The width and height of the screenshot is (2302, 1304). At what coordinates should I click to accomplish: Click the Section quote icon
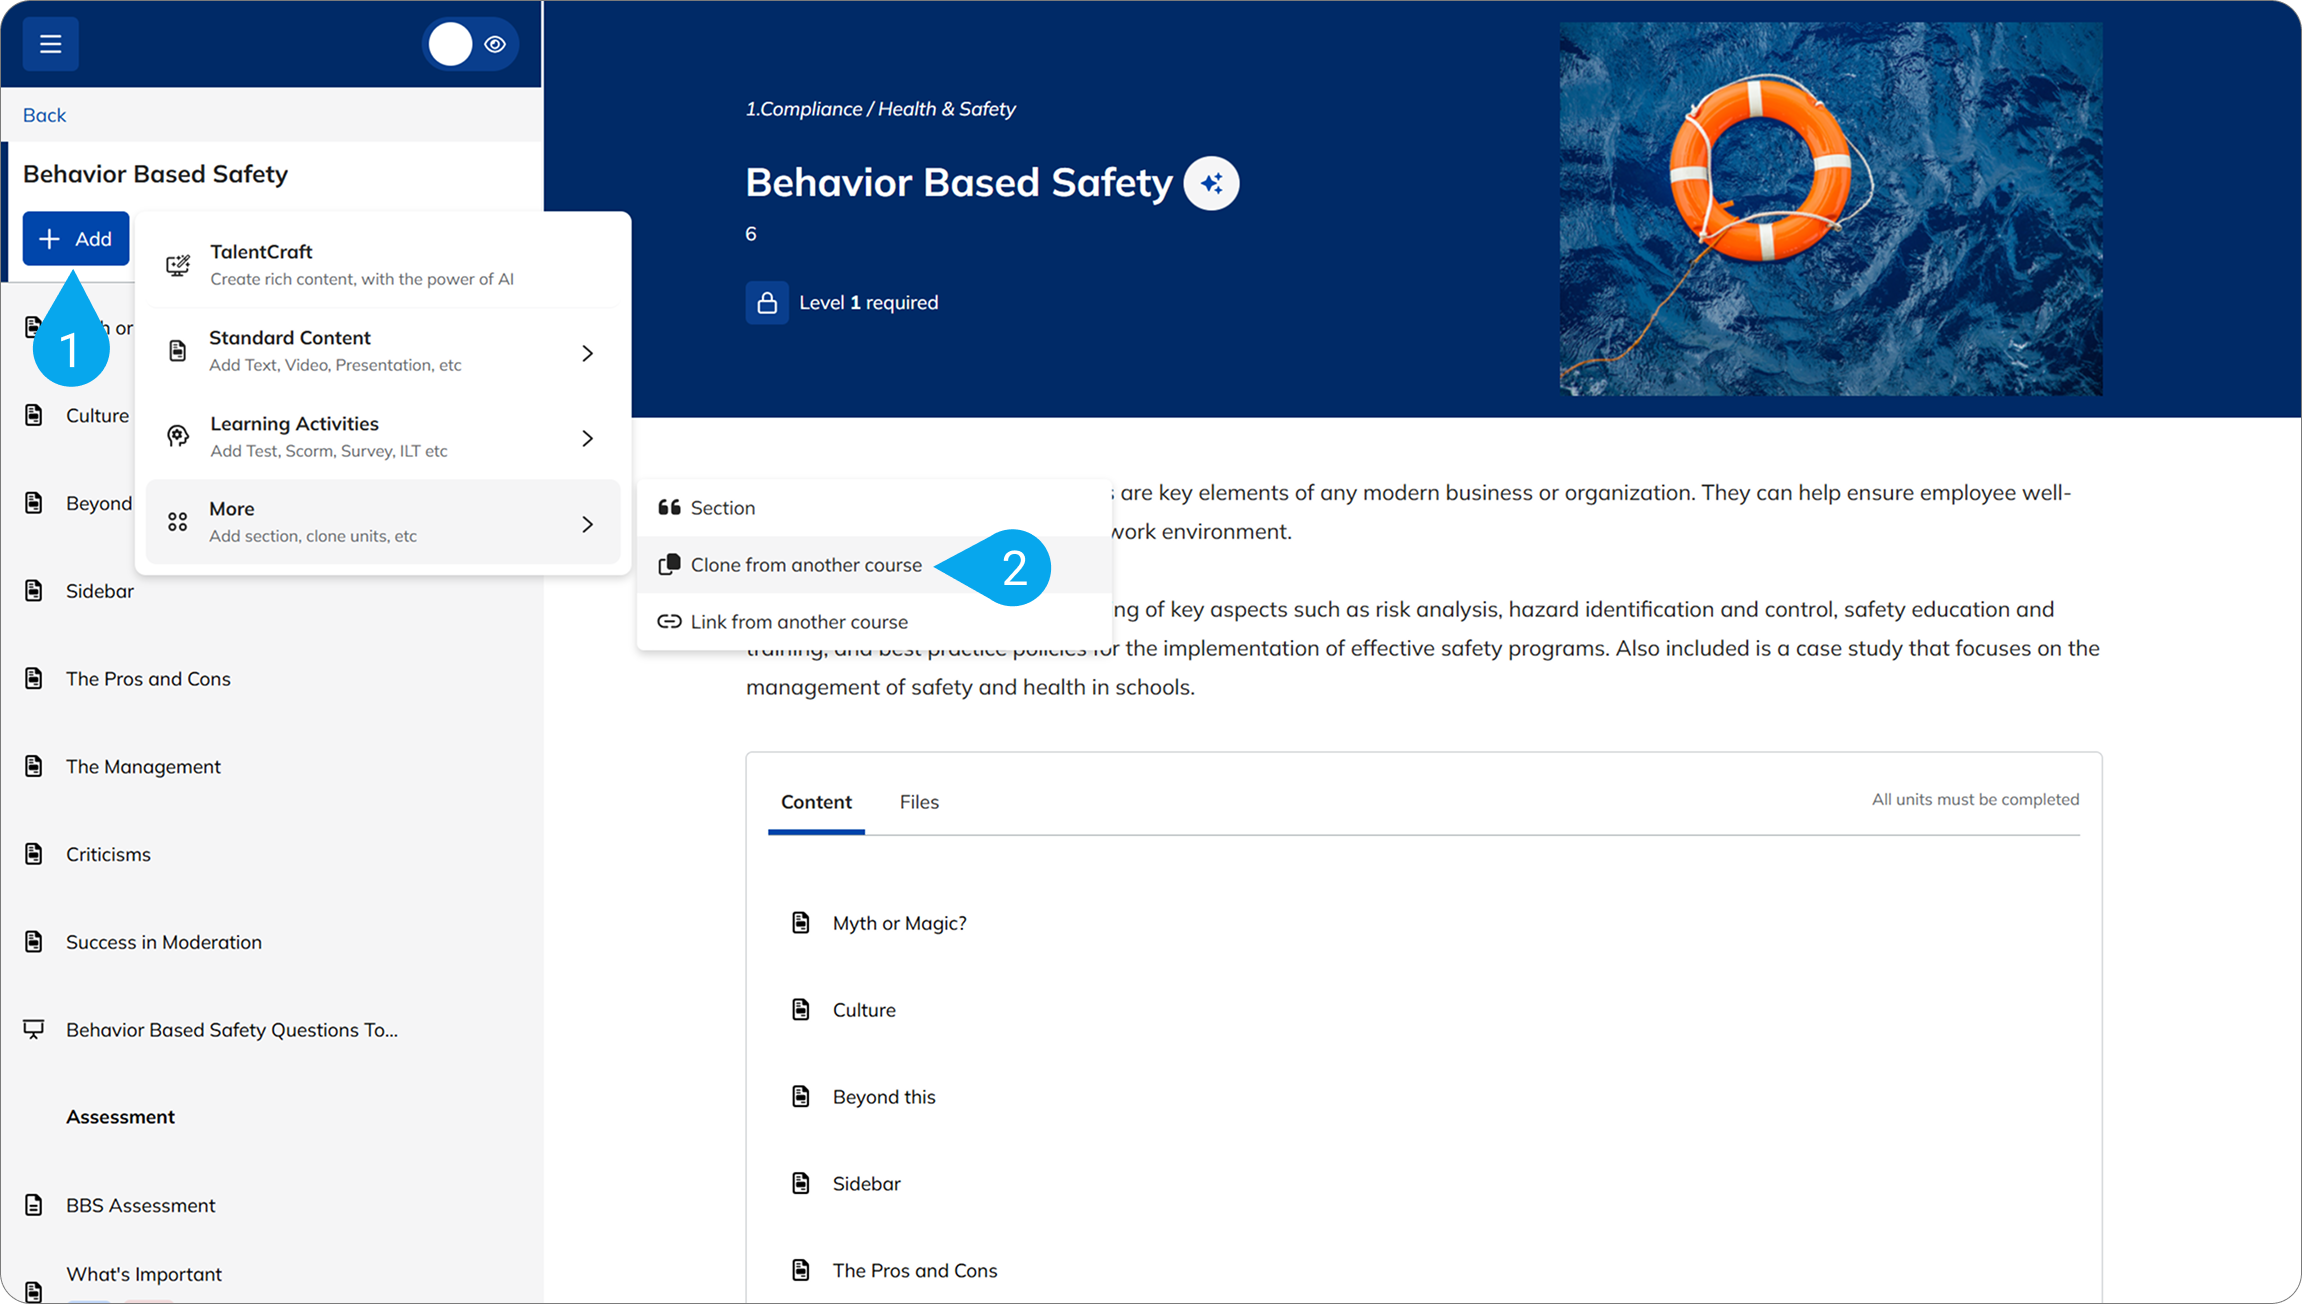coord(669,508)
